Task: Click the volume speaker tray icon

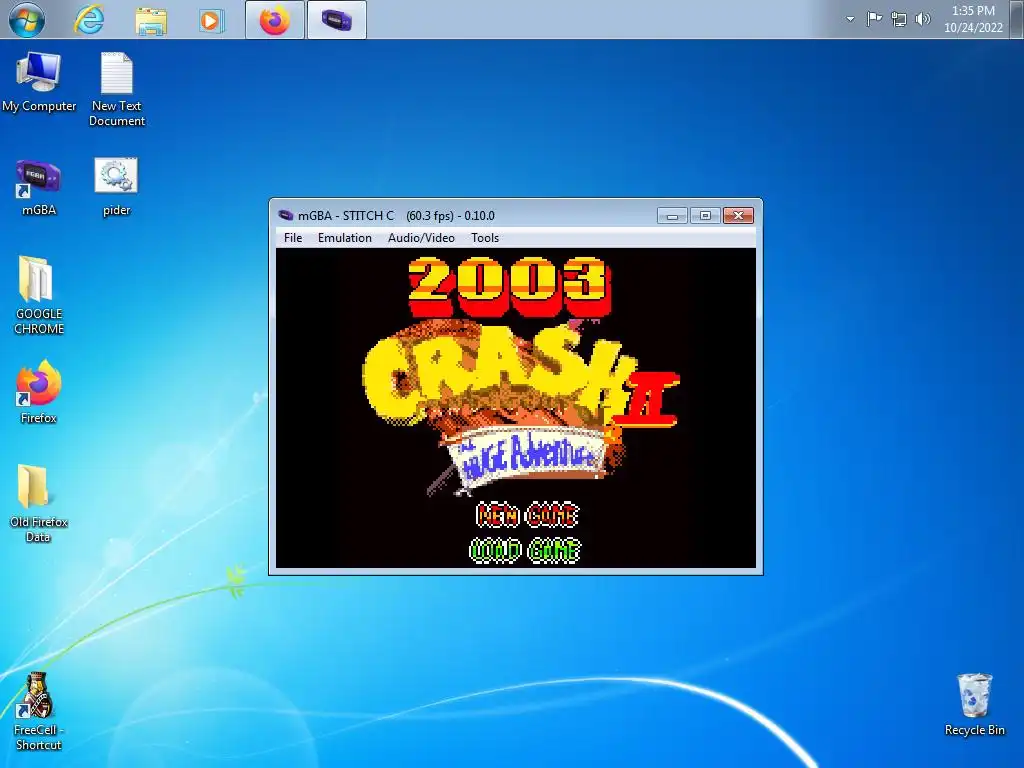Action: pyautogui.click(x=922, y=19)
